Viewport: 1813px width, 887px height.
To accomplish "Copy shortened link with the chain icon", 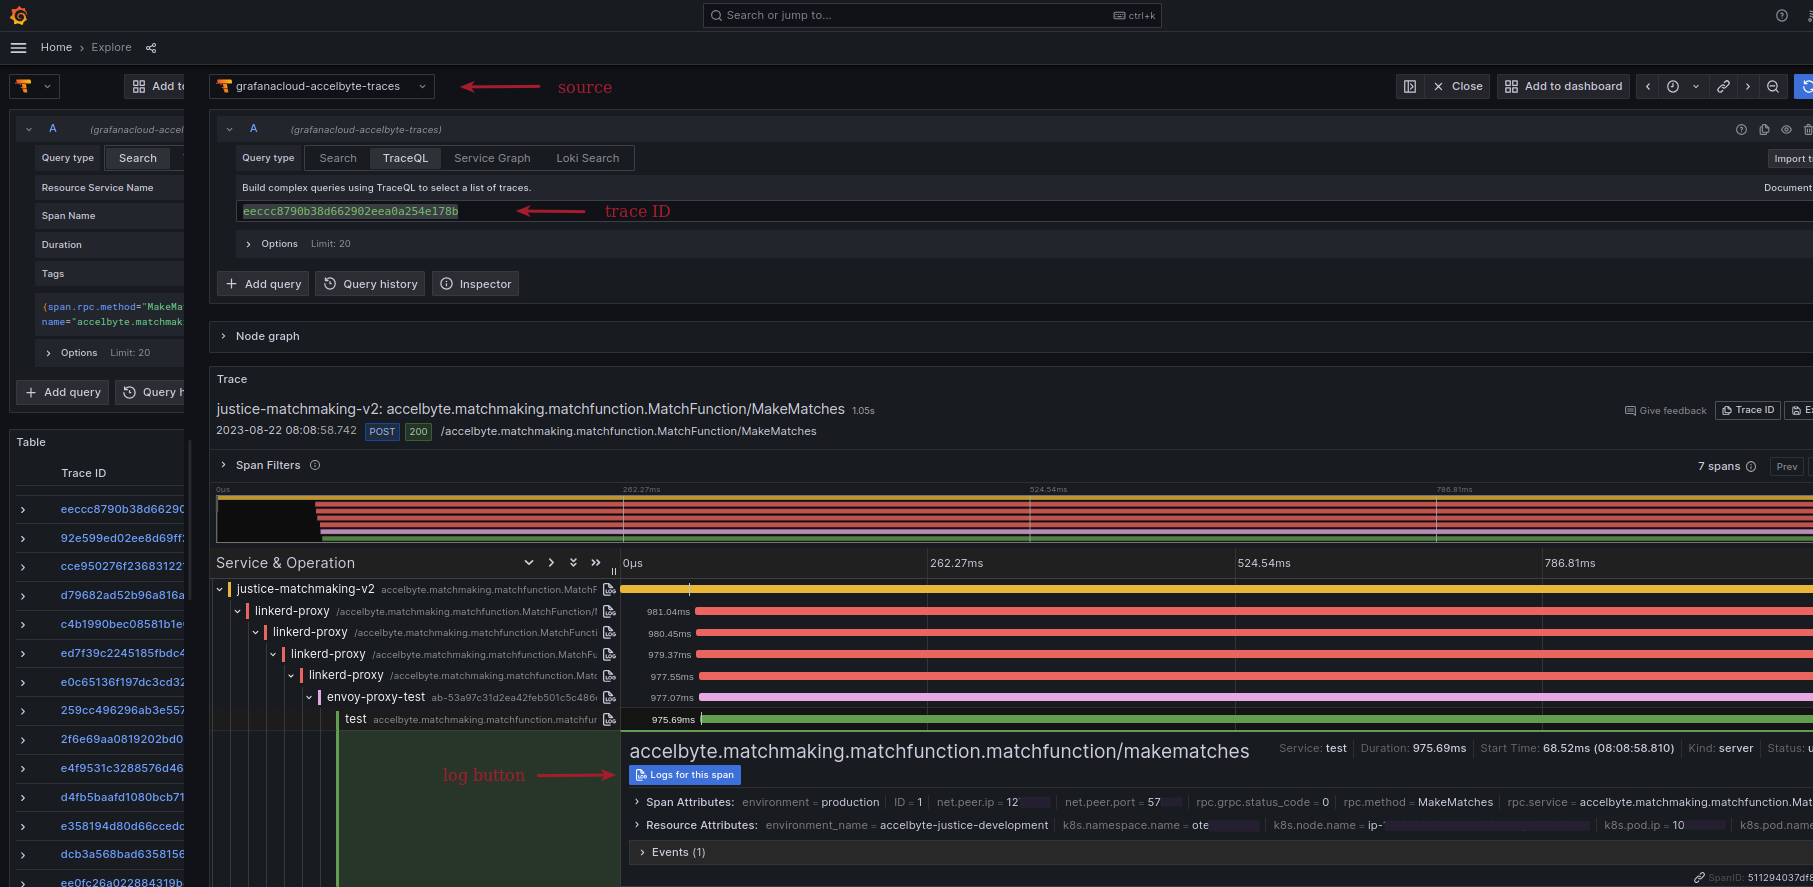I will 1723,87.
